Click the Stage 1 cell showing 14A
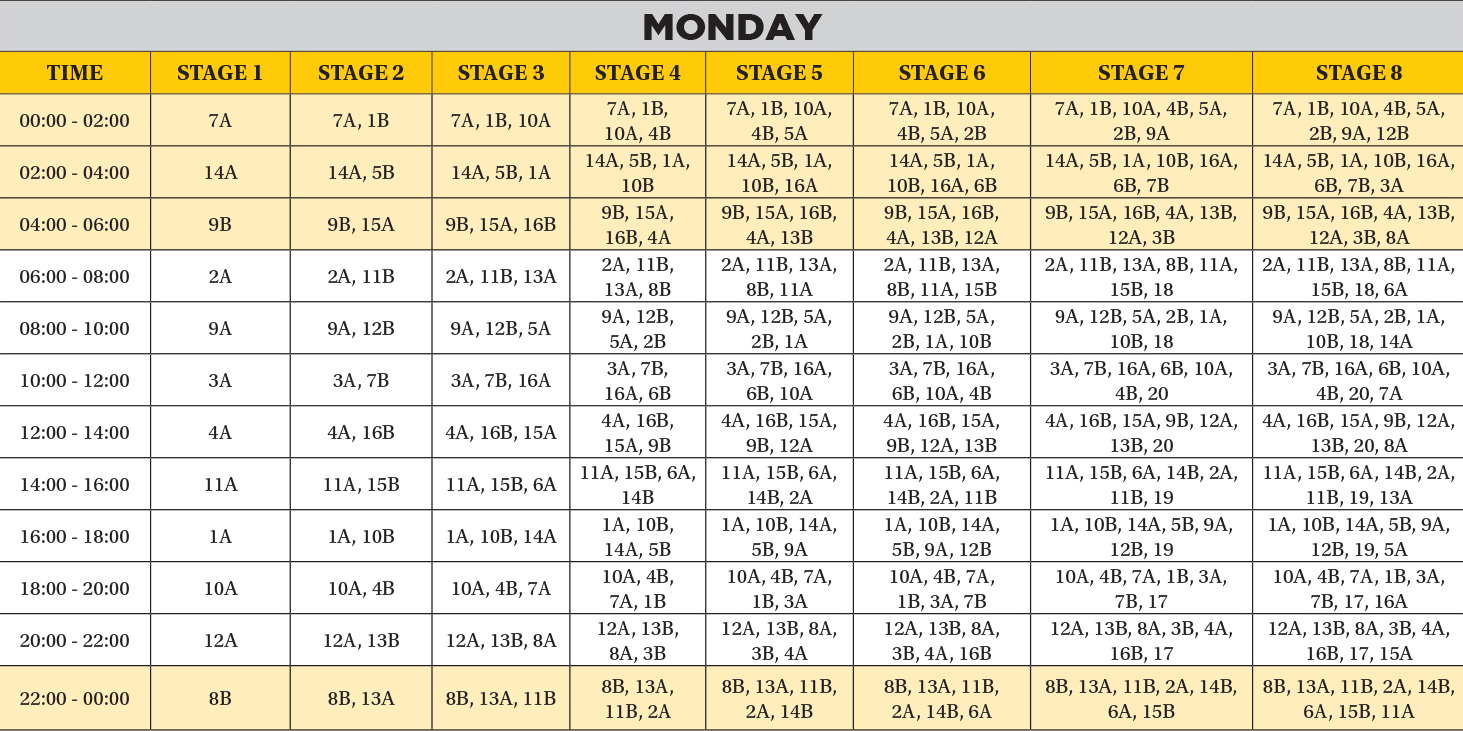The image size is (1463, 731). (x=220, y=173)
